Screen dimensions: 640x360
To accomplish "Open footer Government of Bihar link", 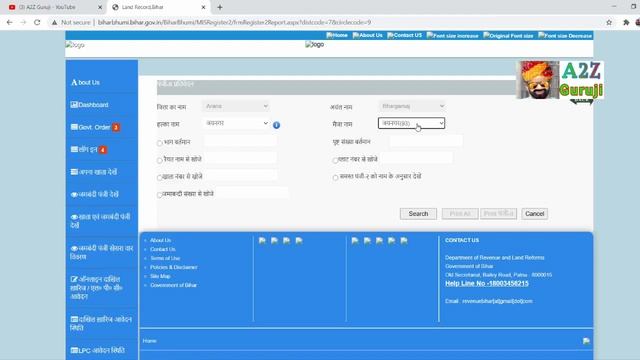I will (x=173, y=285).
